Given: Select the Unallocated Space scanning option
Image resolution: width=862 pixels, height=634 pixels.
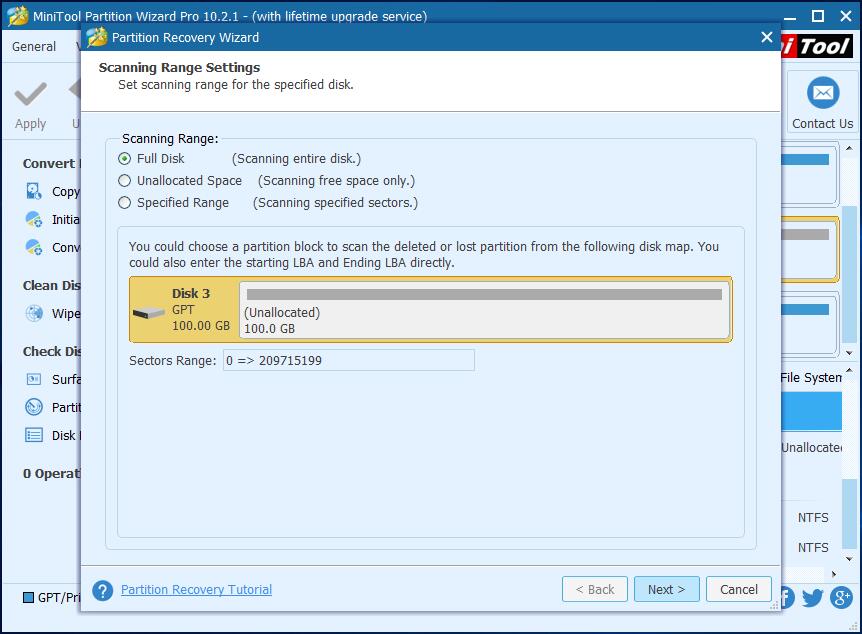Looking at the screenshot, I should 125,180.
